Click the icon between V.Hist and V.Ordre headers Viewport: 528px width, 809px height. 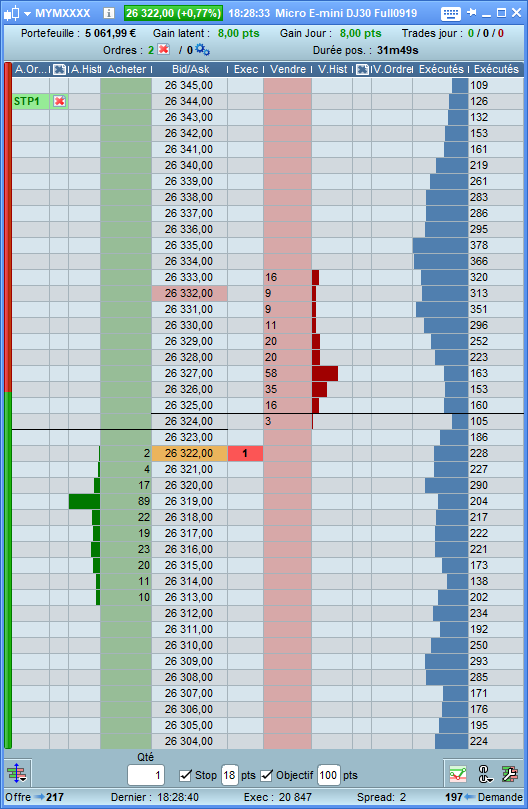pos(362,69)
